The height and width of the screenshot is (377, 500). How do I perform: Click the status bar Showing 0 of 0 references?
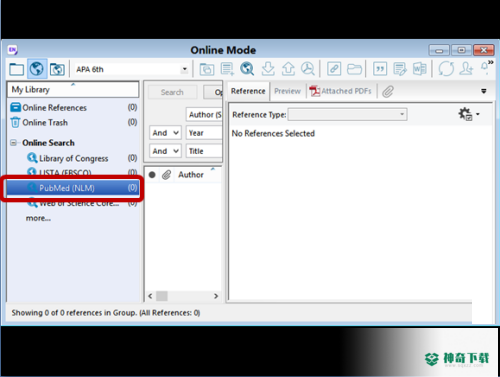[x=106, y=313]
